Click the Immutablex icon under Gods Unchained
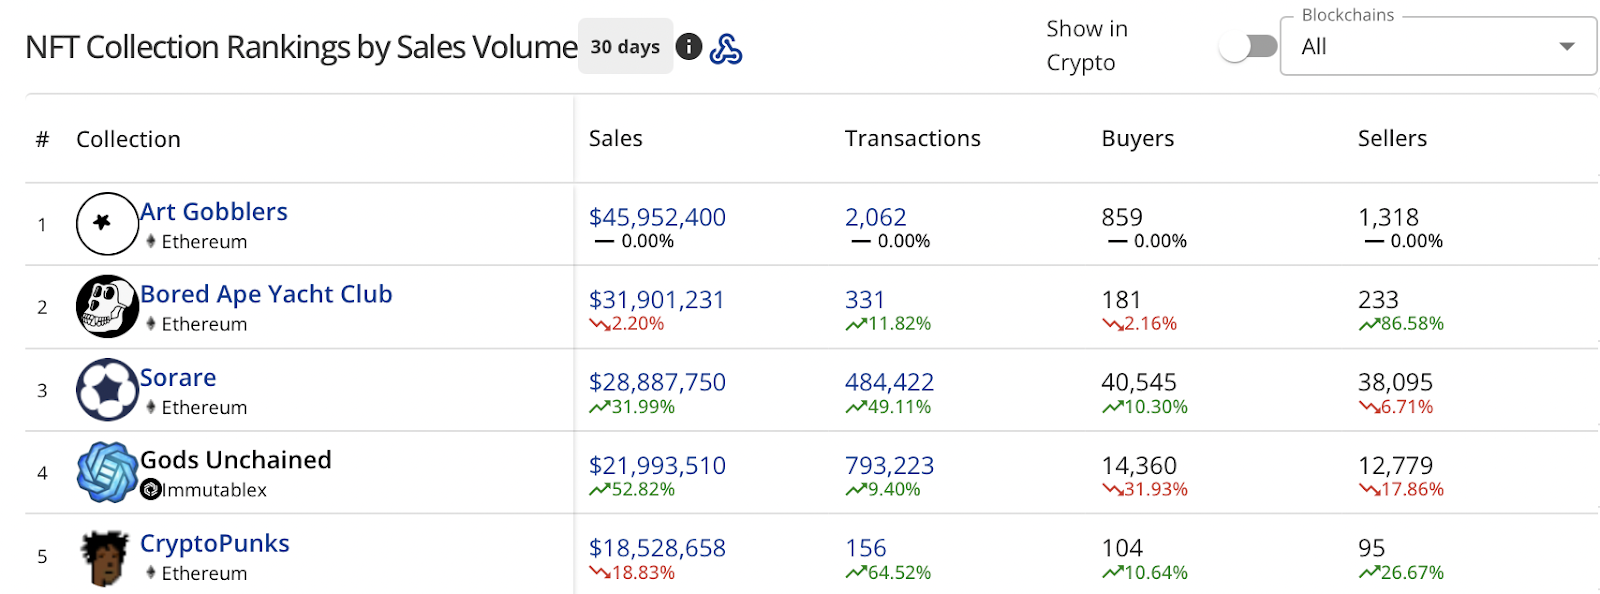Screen dimensions: 1600x594 [x=151, y=489]
